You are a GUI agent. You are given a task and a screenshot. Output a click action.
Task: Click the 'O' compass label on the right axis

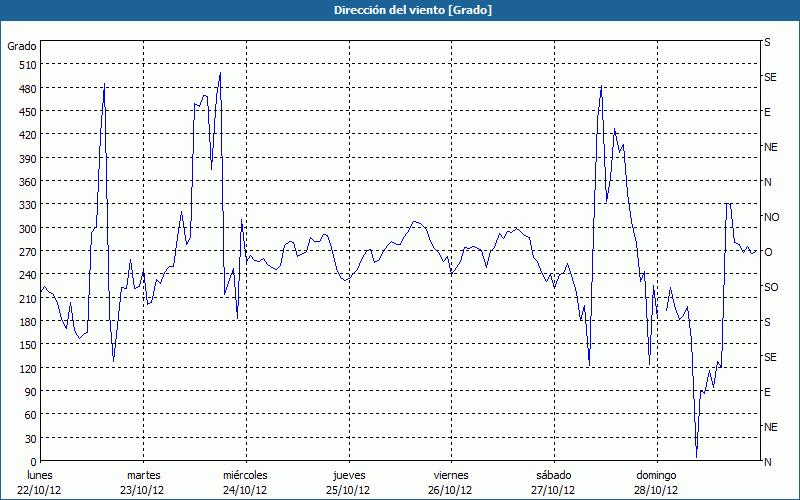(768, 252)
